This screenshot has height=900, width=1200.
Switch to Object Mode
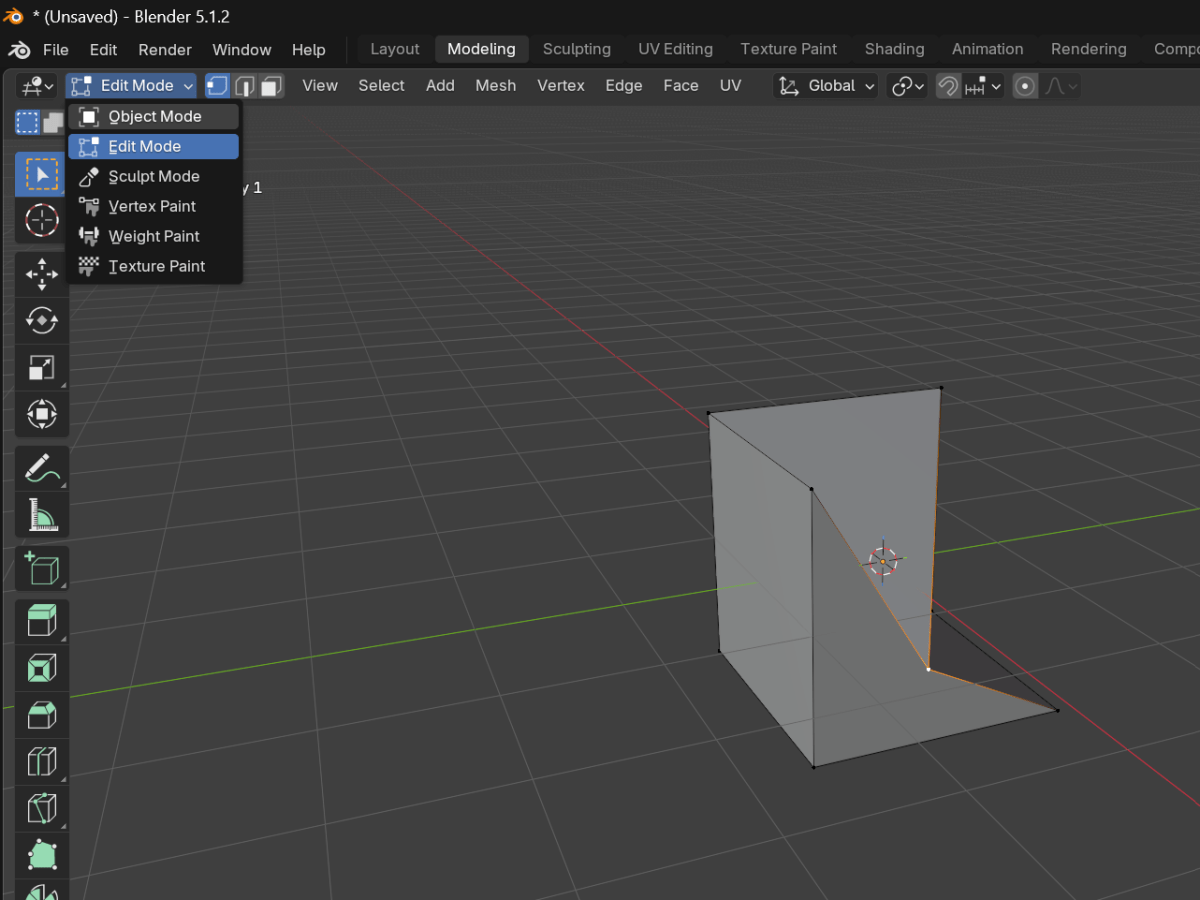(153, 116)
